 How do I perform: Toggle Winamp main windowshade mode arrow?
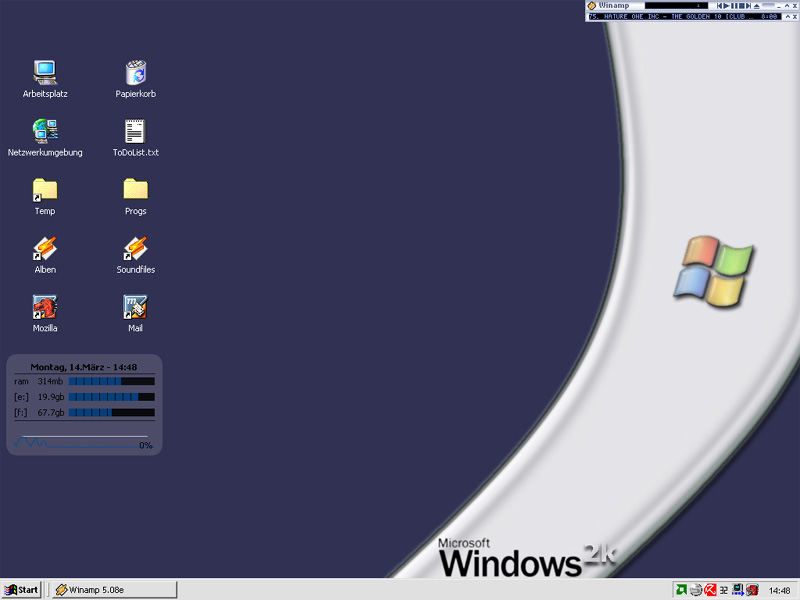[787, 6]
